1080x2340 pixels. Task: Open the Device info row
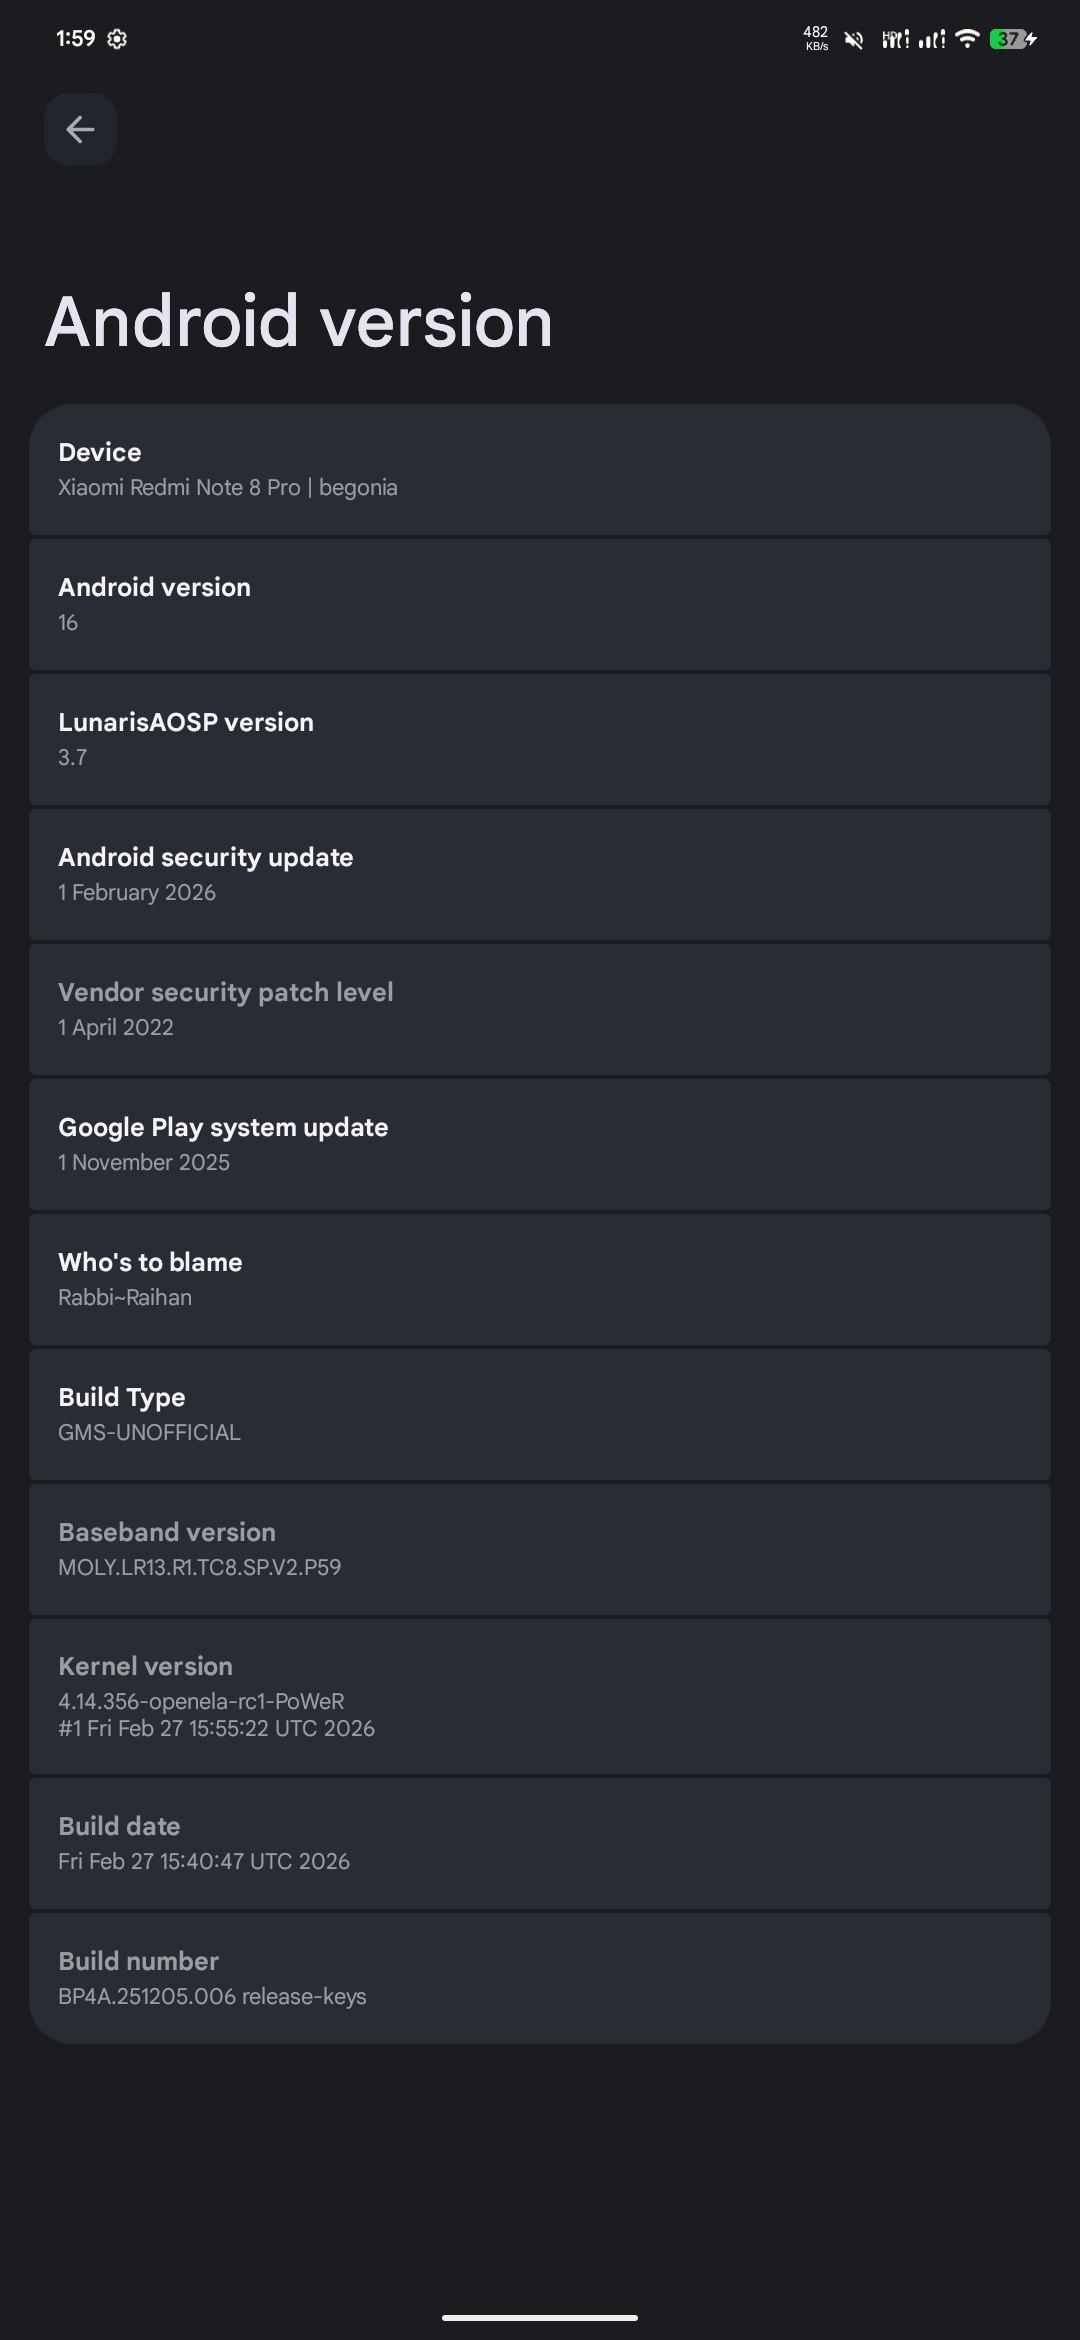[540, 470]
